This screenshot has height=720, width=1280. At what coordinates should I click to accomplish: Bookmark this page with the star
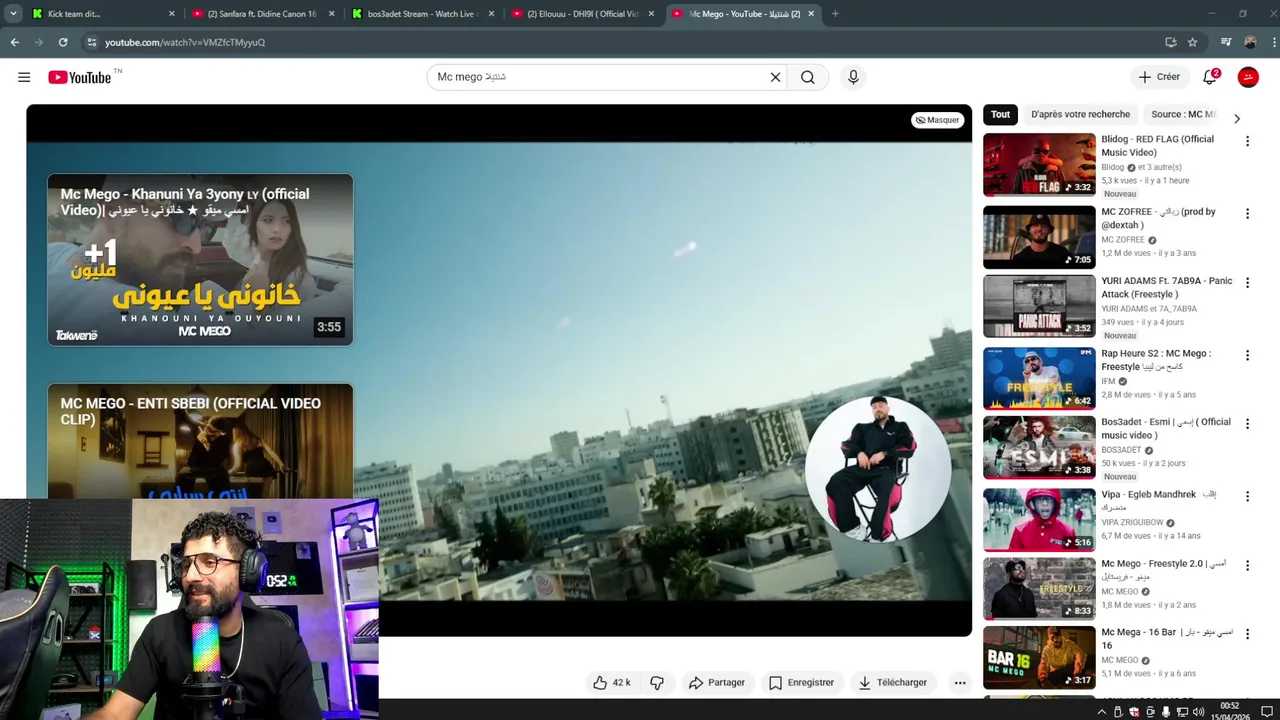(1192, 42)
